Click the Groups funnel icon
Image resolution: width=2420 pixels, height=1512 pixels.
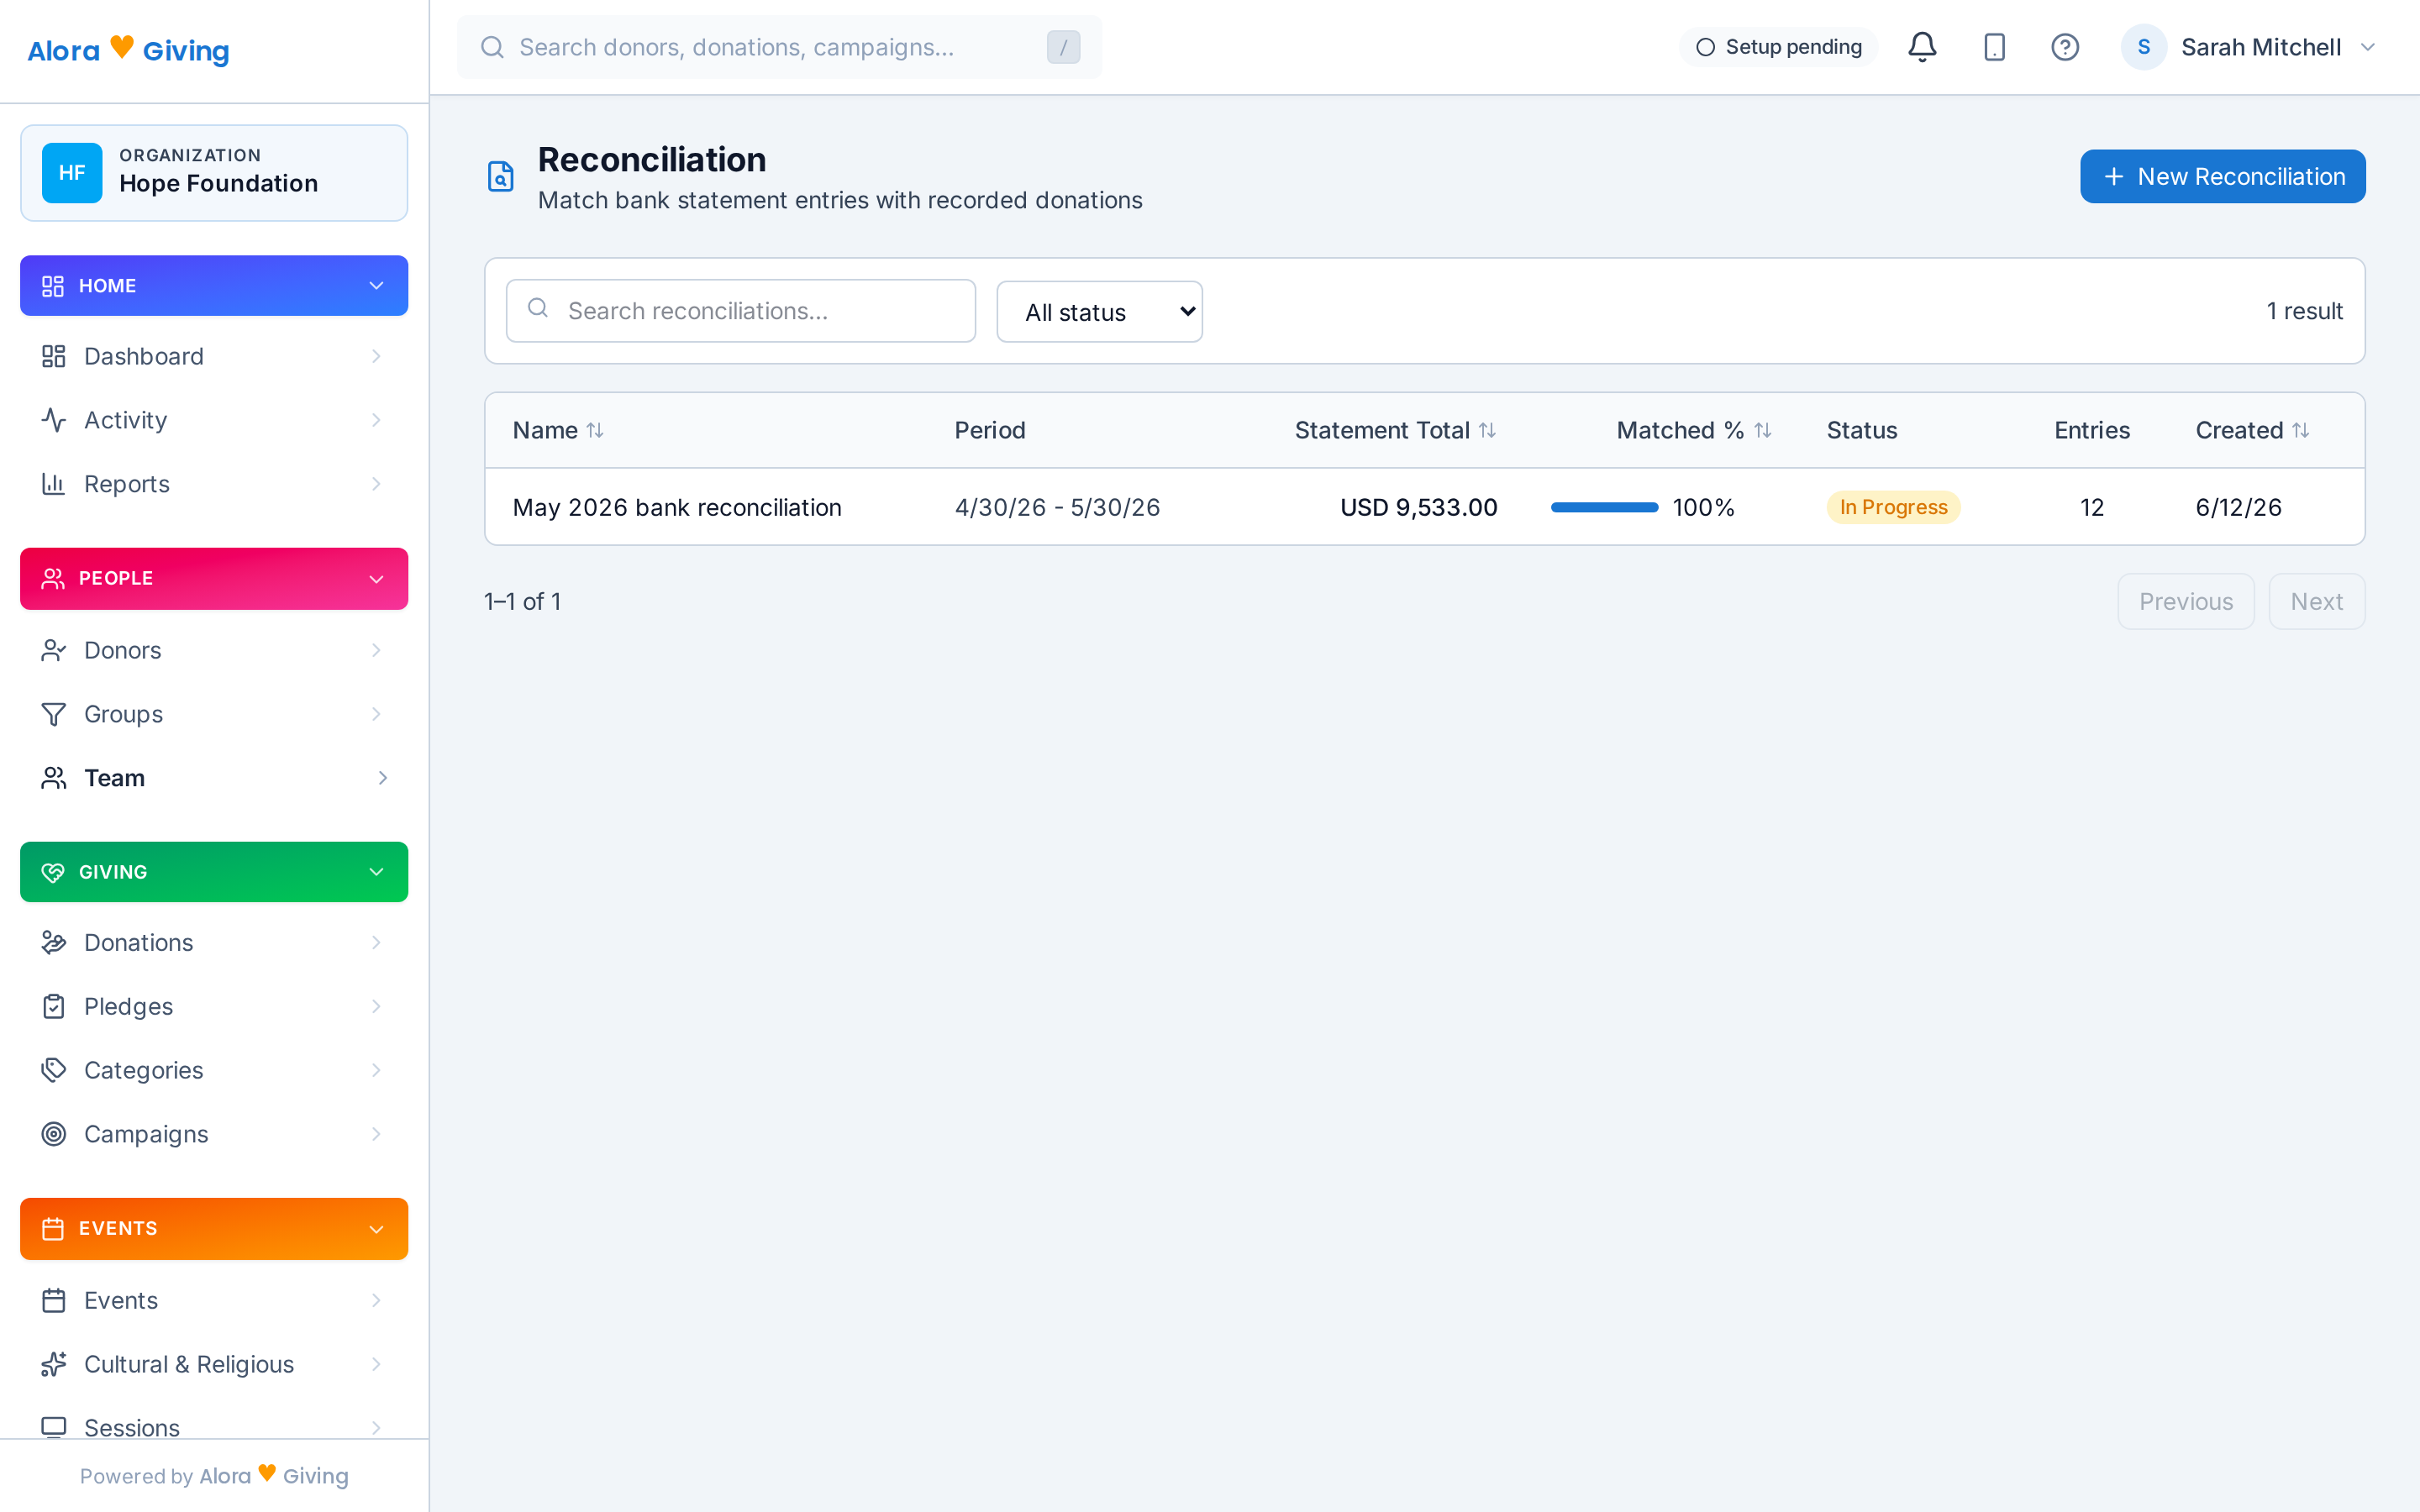(54, 714)
